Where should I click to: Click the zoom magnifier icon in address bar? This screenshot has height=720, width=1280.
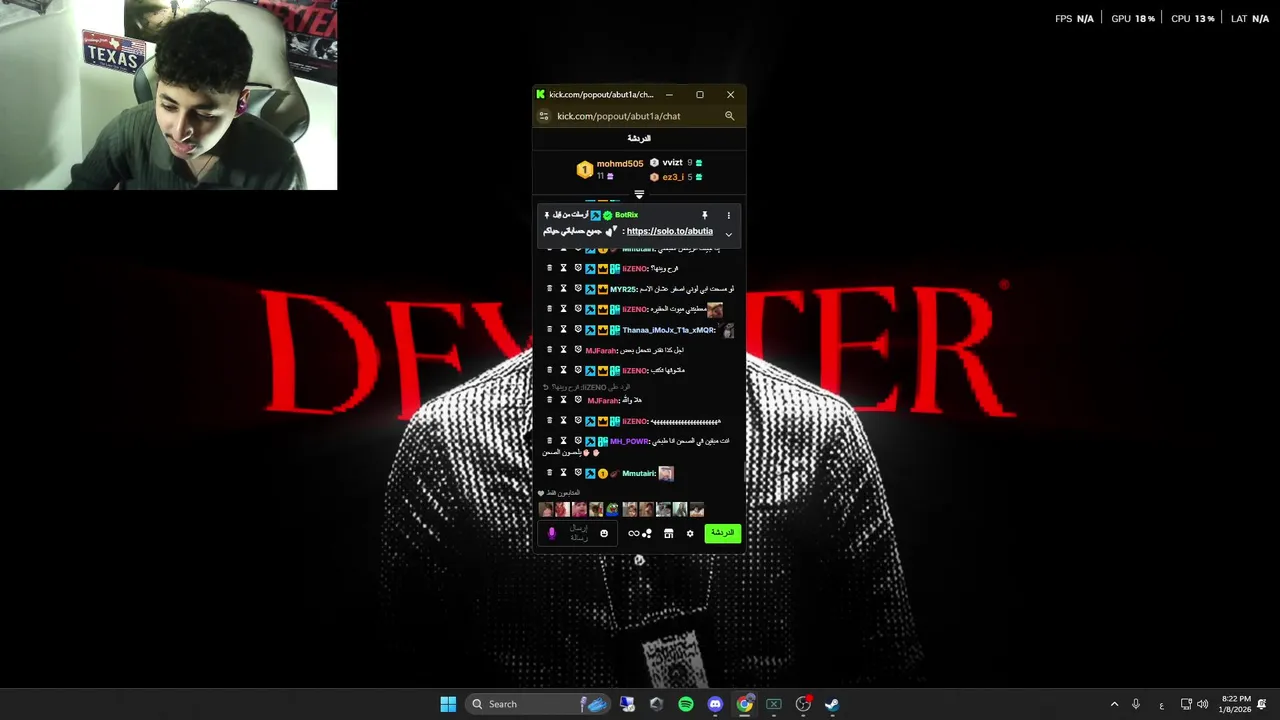[x=729, y=116]
